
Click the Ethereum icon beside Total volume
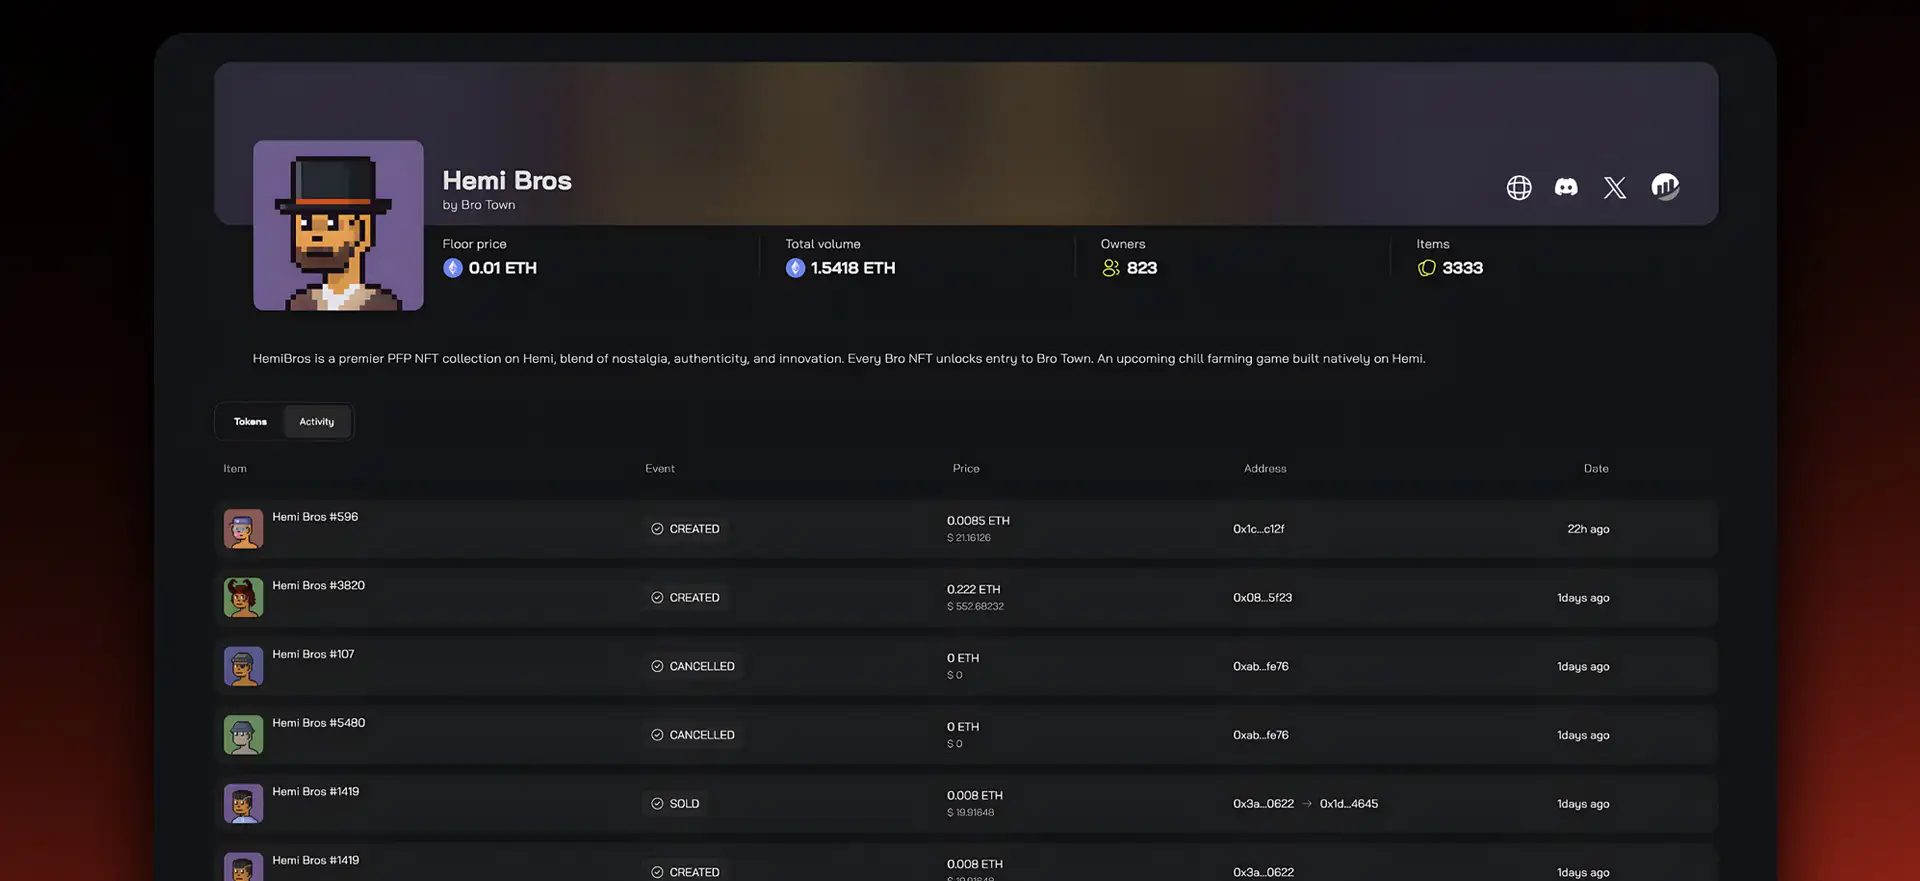pyautogui.click(x=795, y=268)
